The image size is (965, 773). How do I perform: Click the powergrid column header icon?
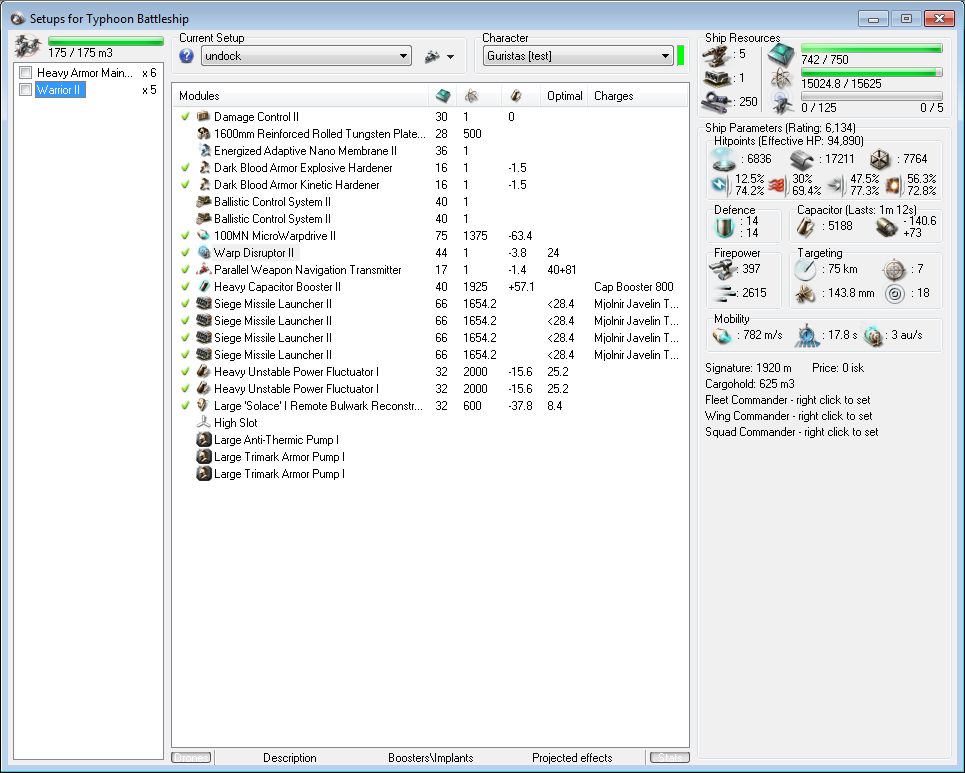click(470, 96)
